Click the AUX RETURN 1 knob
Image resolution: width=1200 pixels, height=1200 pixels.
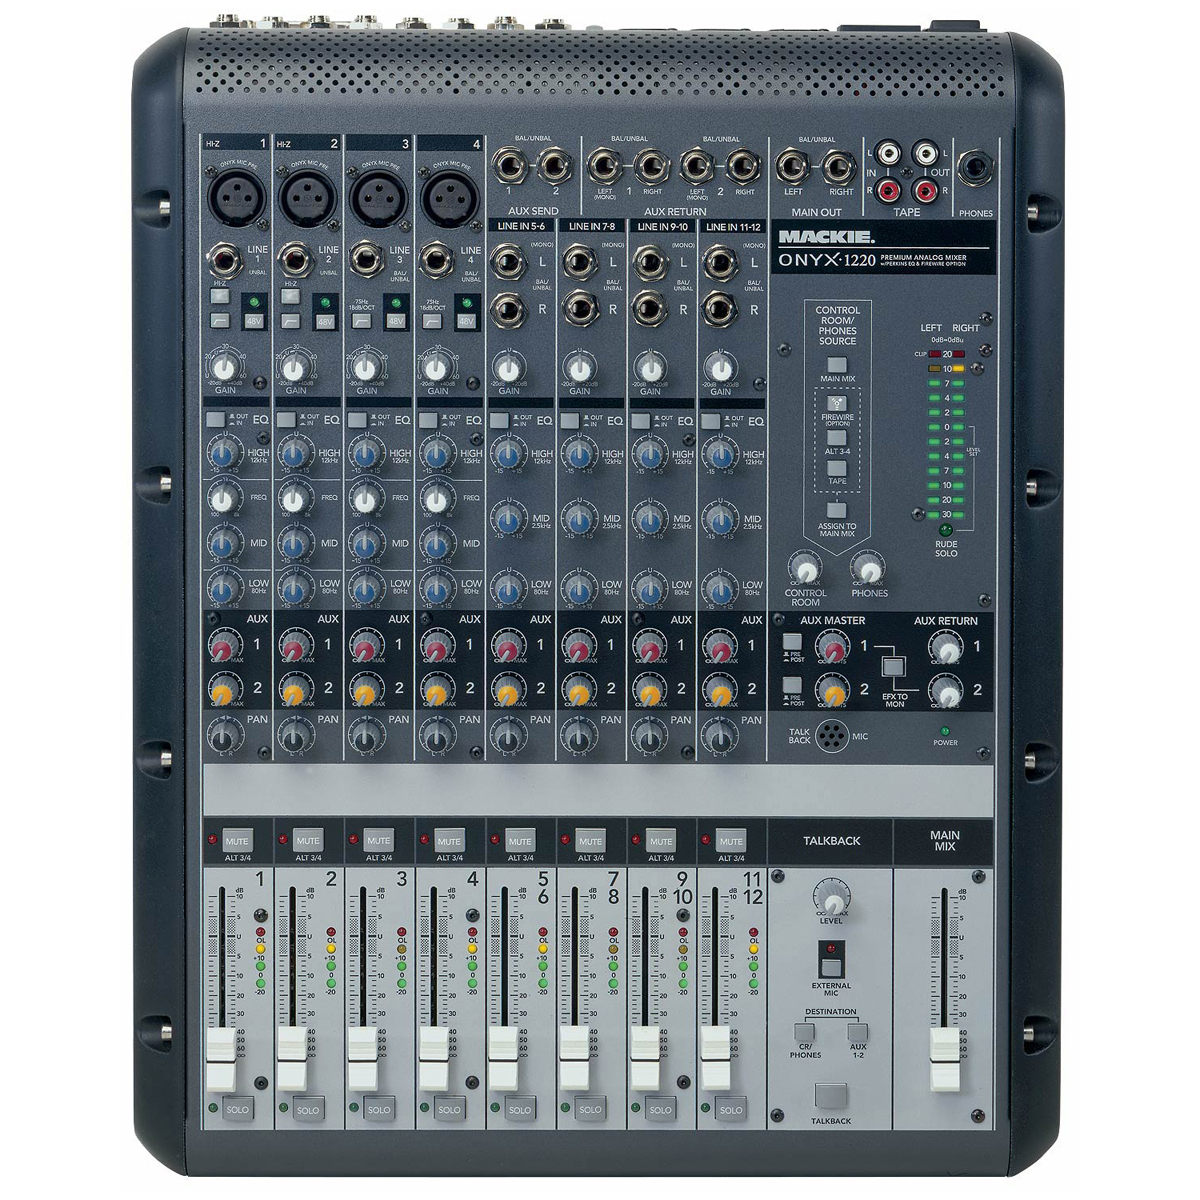(945, 650)
